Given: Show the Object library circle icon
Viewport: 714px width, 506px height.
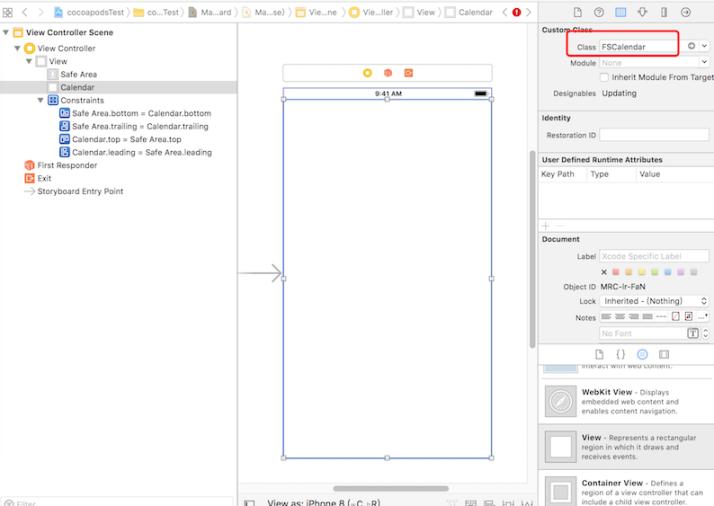Looking at the screenshot, I should pos(642,354).
